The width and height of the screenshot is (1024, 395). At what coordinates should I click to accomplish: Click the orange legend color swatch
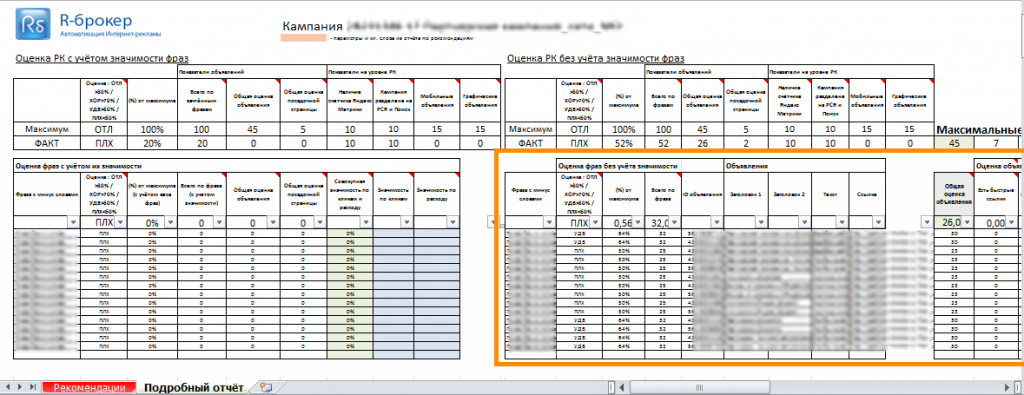pos(303,39)
